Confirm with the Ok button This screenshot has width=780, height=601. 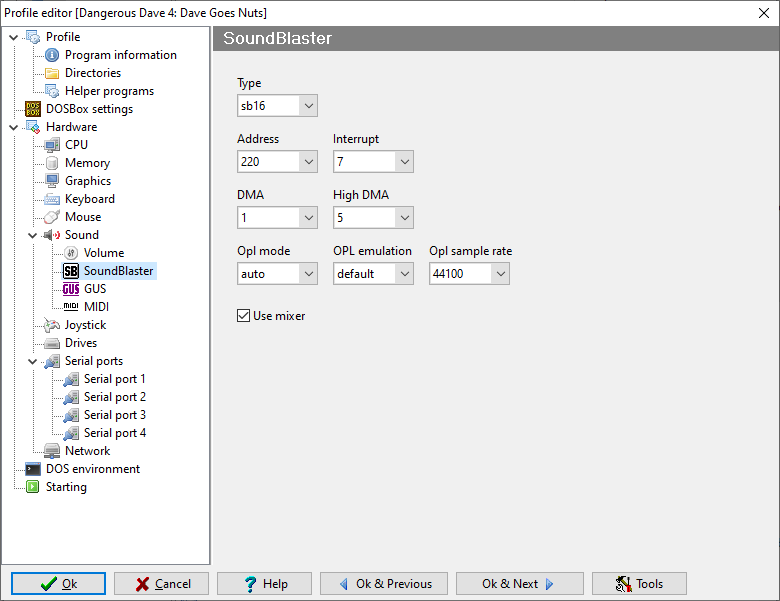point(58,584)
